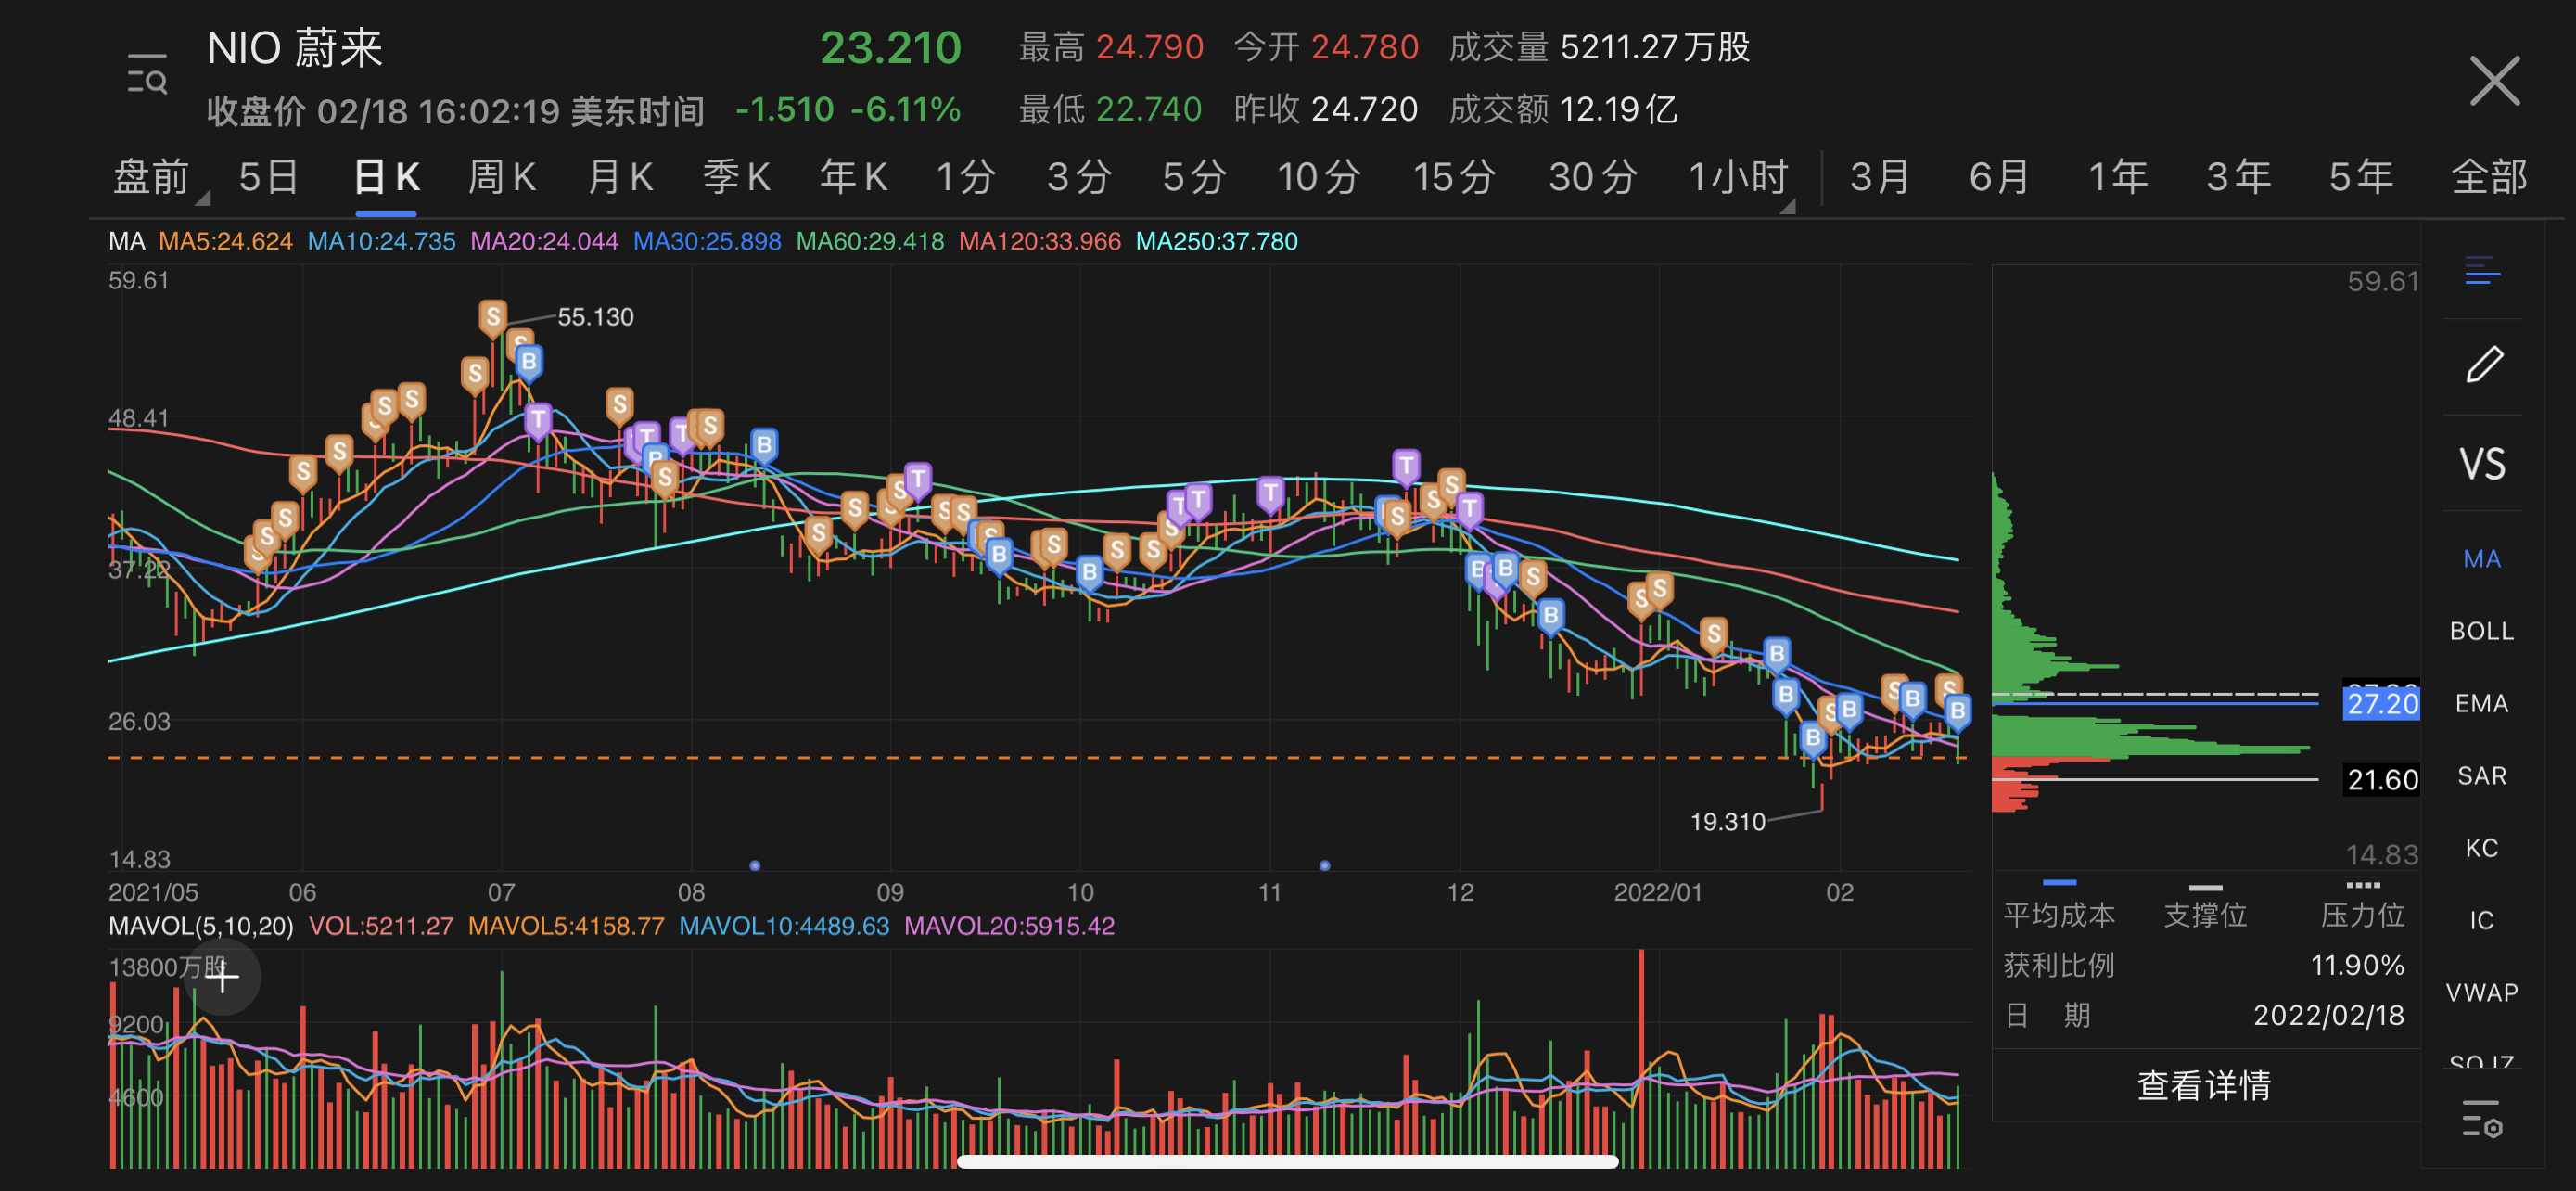Switch to the 周K weekly chart tab
The width and height of the screenshot is (2576, 1191).
tap(503, 177)
